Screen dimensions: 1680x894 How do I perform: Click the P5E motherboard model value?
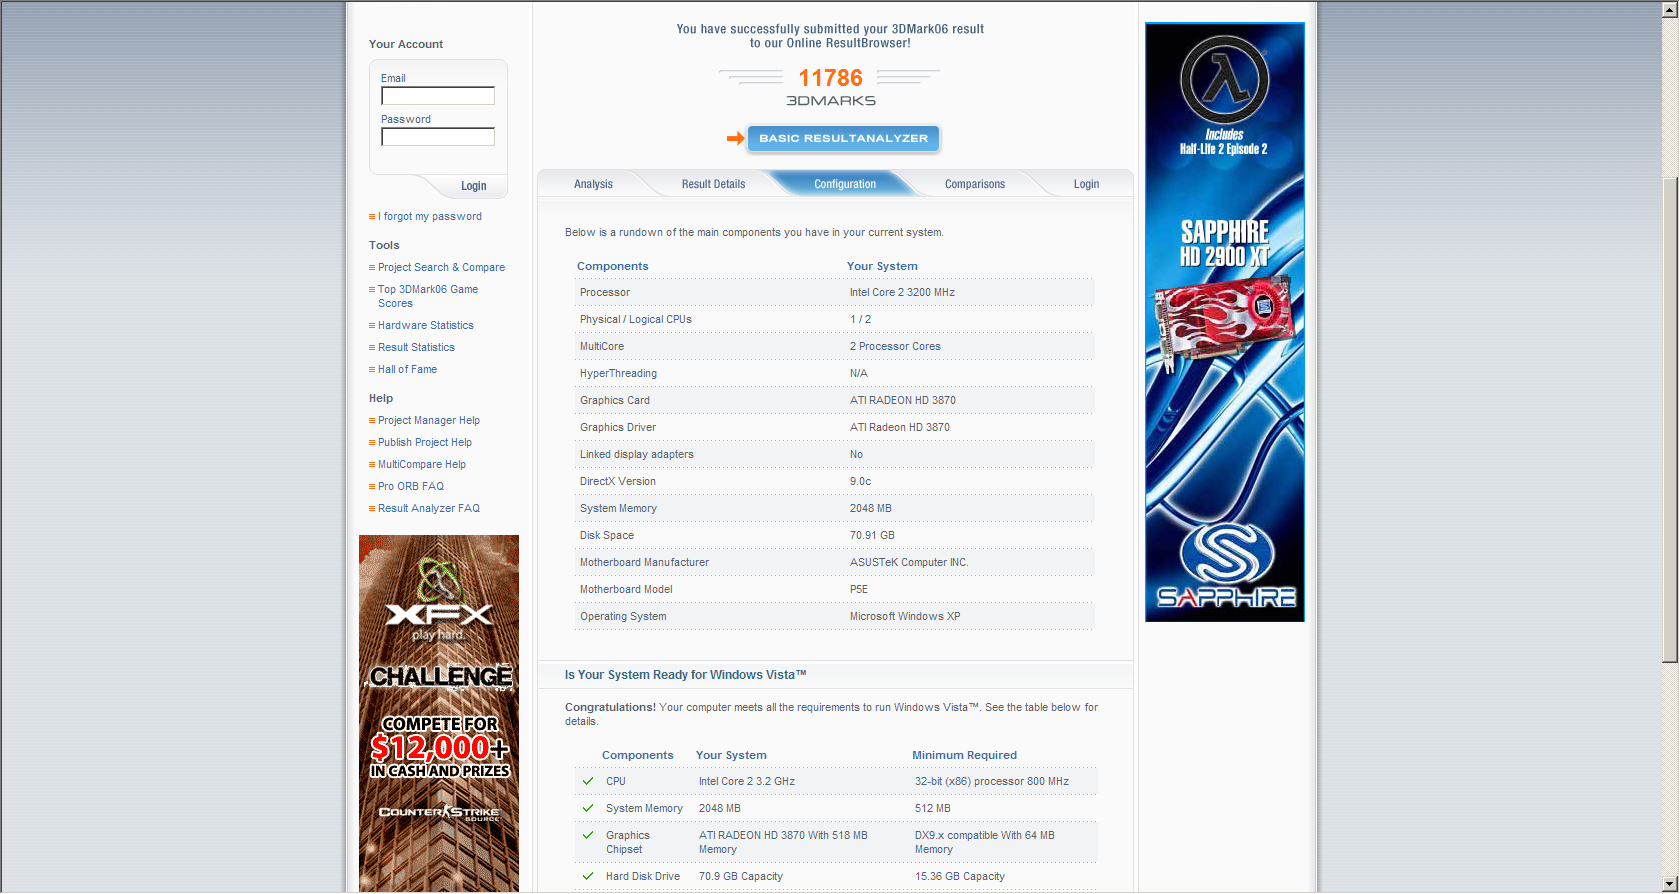pos(859,589)
